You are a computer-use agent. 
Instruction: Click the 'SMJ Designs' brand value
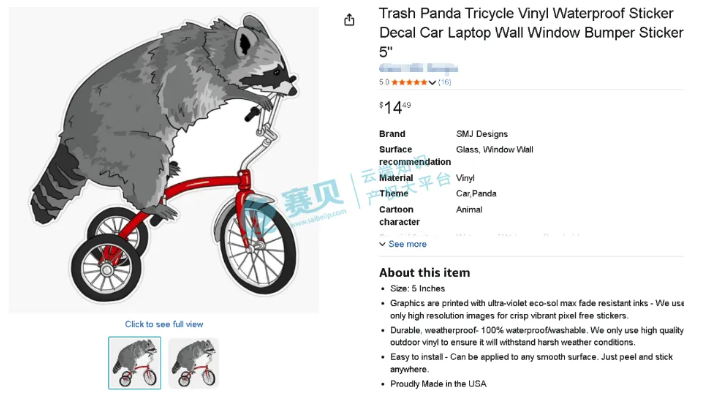pos(482,134)
